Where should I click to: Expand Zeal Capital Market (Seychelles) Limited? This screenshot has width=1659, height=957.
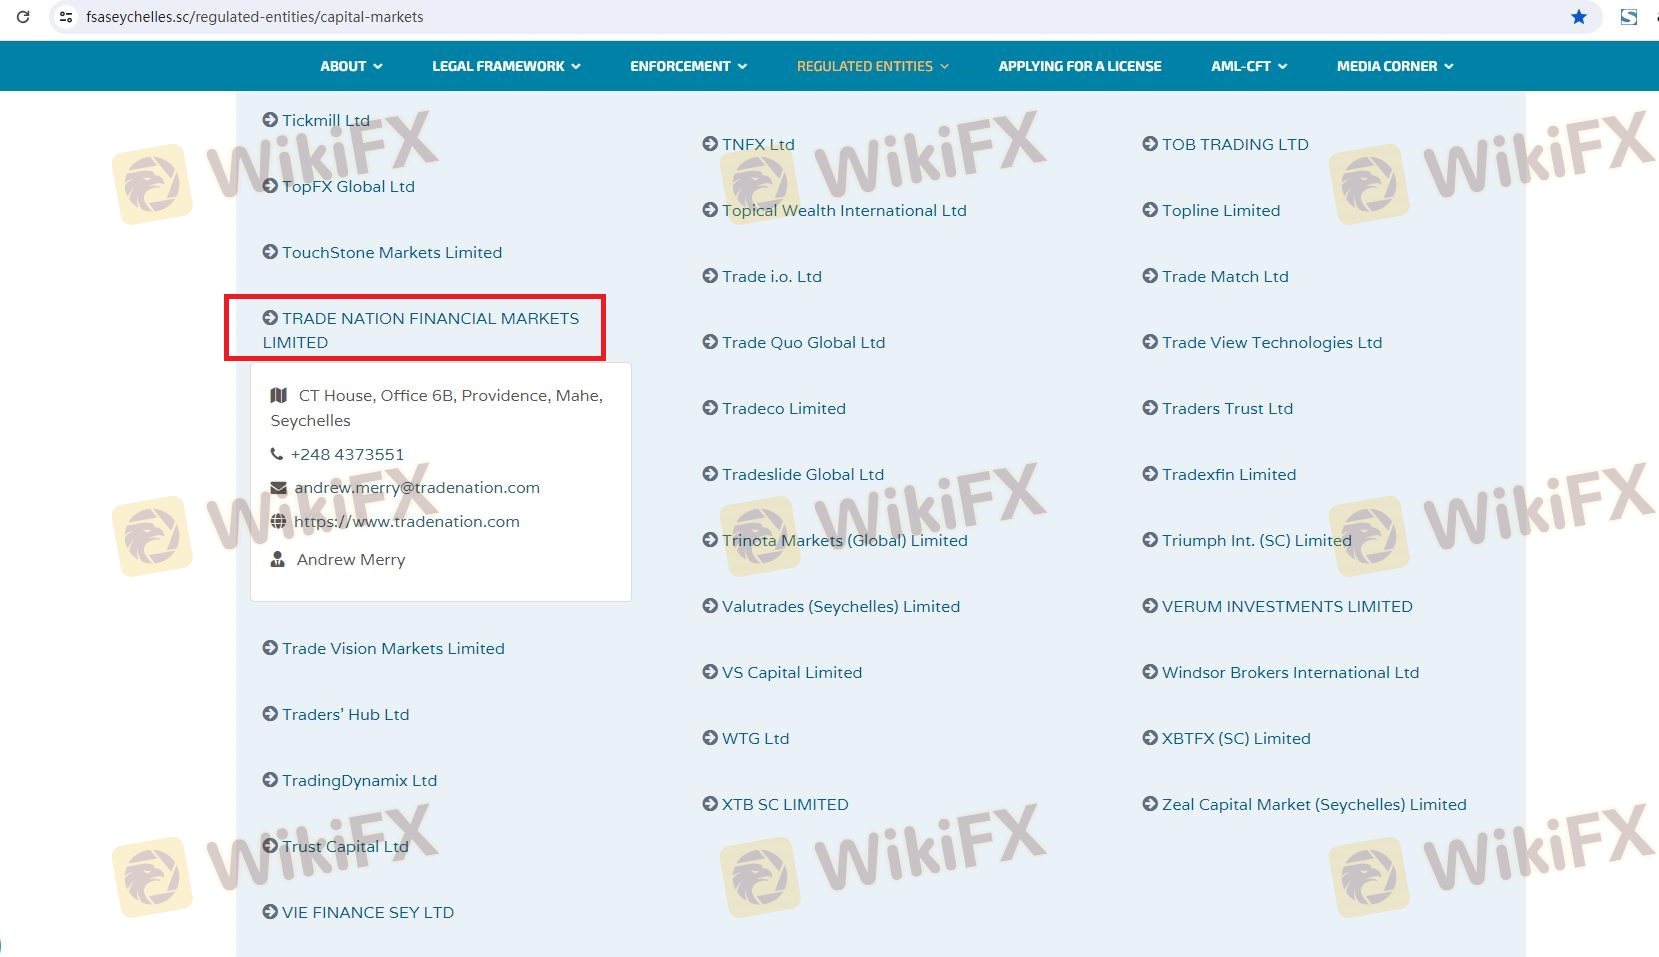pyautogui.click(x=1314, y=804)
